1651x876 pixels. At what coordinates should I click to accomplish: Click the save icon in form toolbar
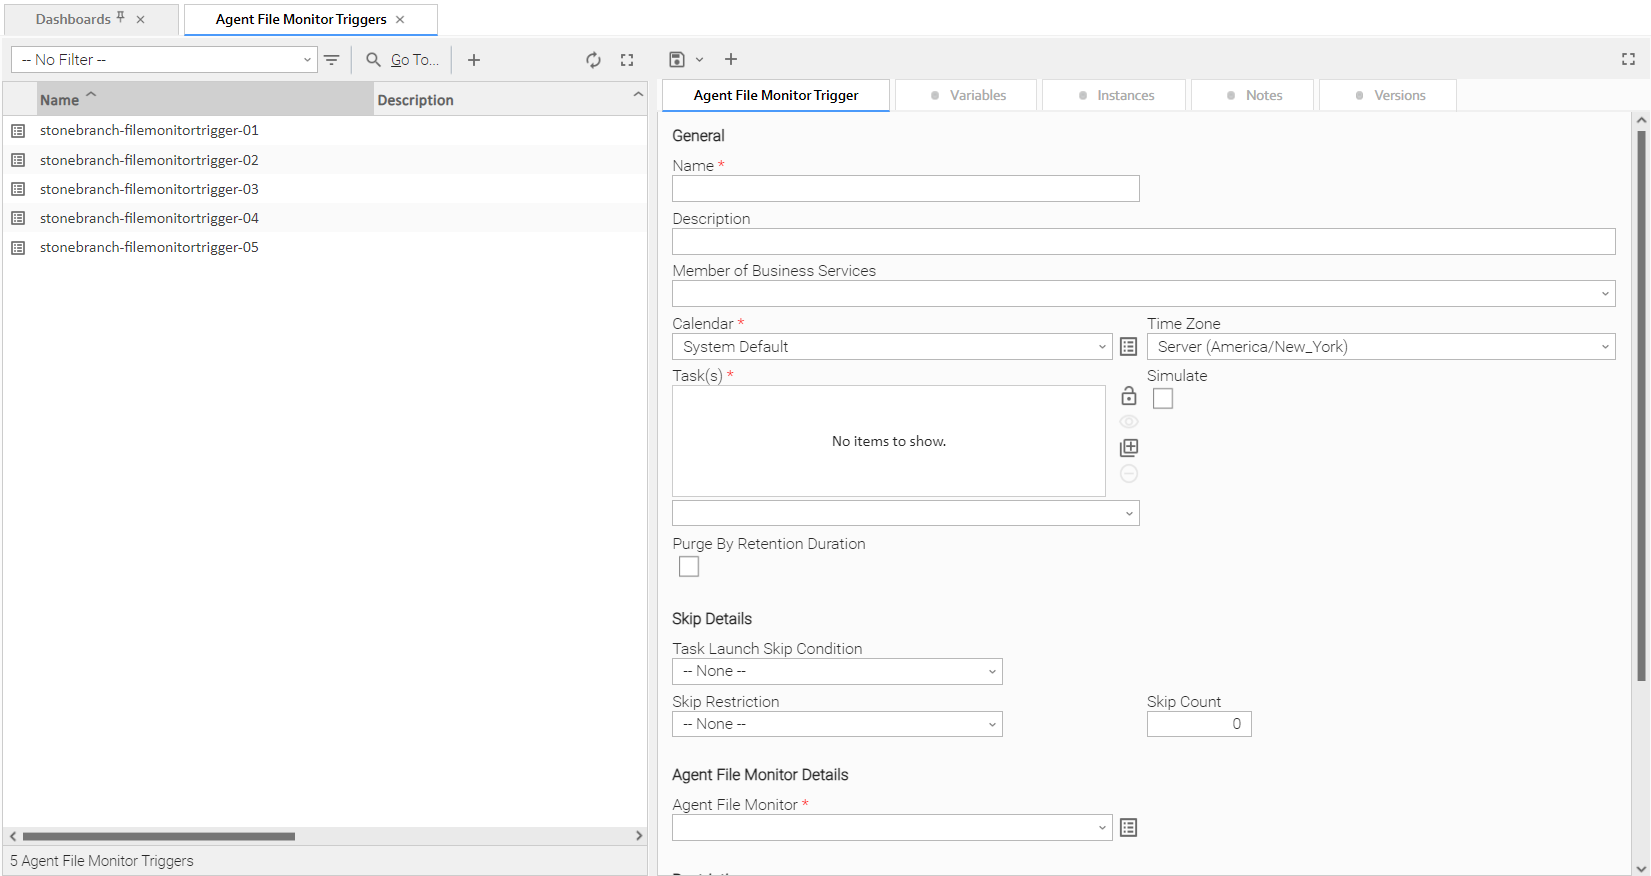pos(677,60)
